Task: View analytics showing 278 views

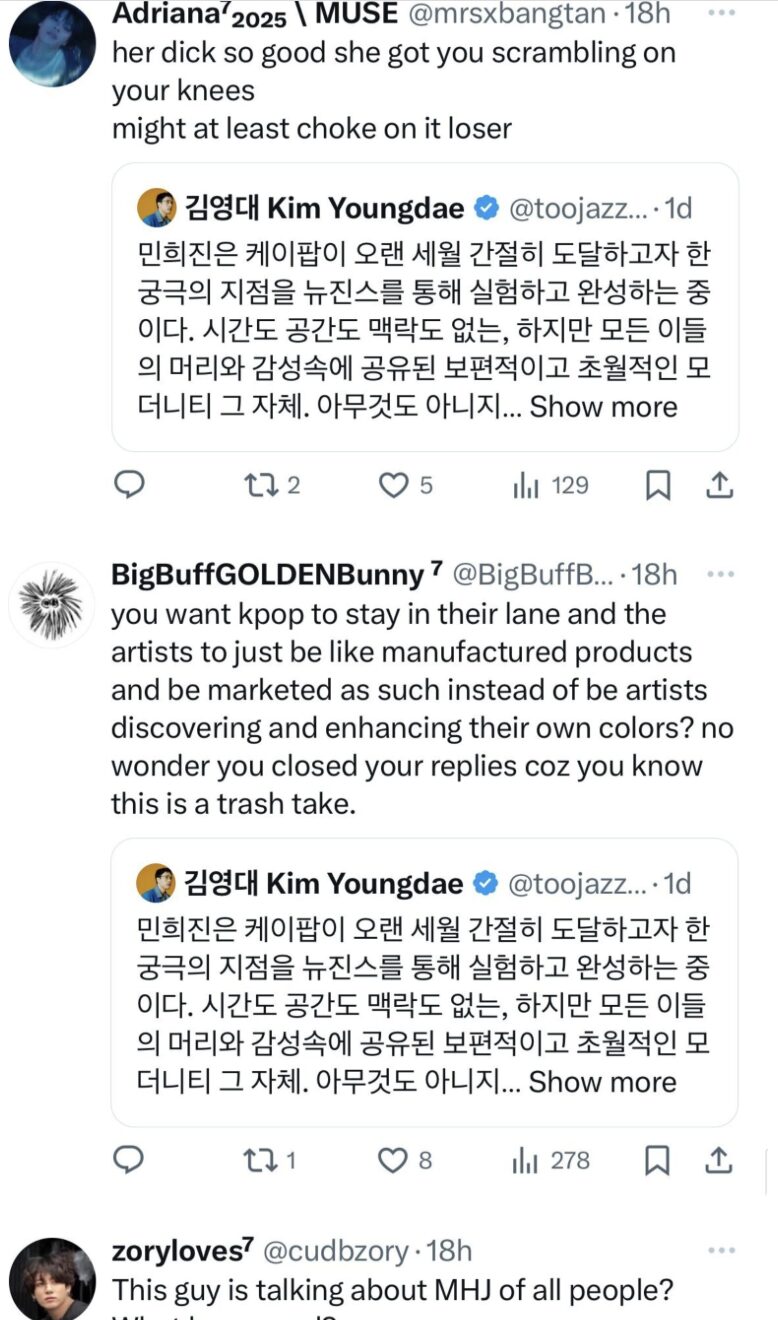Action: [x=527, y=1160]
